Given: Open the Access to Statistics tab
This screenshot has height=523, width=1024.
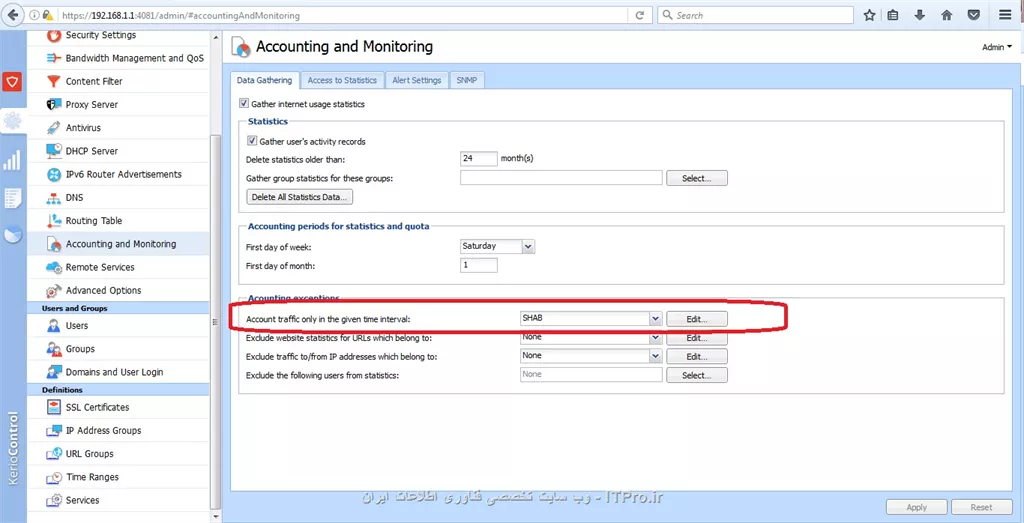Looking at the screenshot, I should (342, 80).
